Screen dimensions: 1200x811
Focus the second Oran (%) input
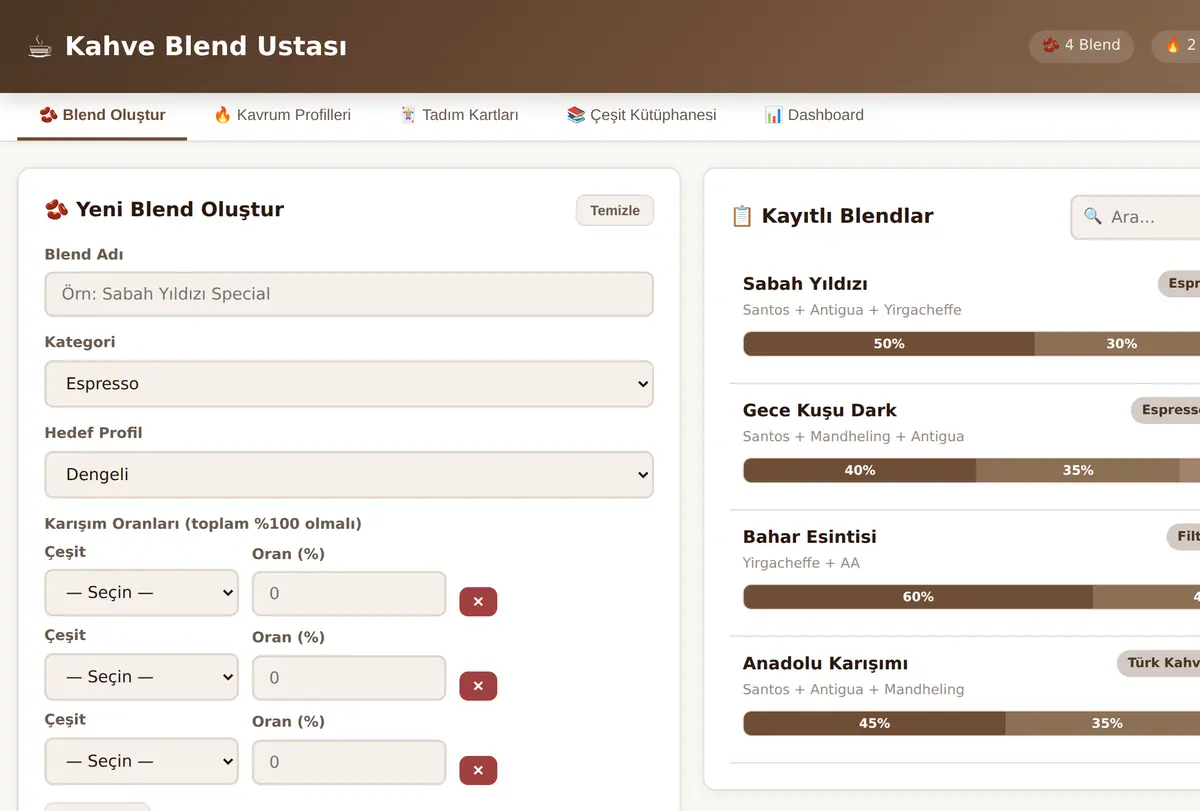point(349,678)
